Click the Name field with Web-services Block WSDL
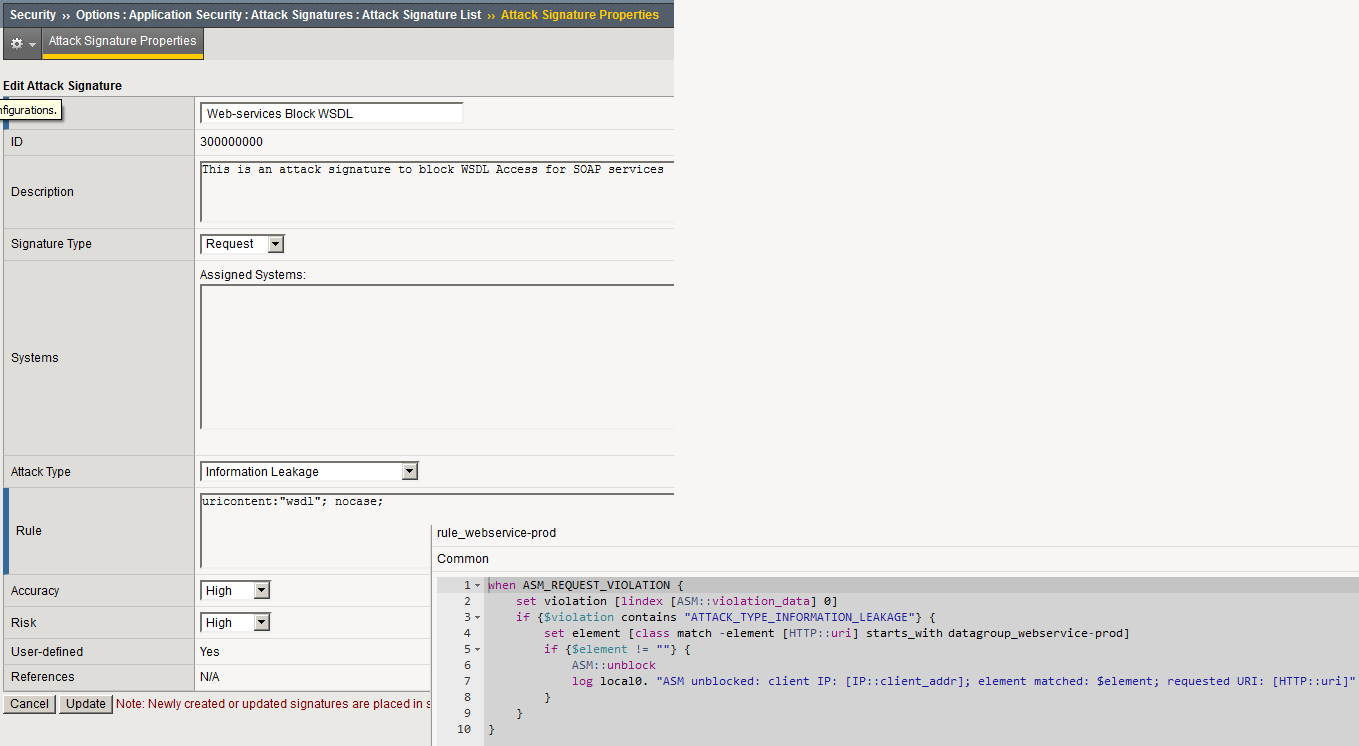1359x746 pixels. 331,114
